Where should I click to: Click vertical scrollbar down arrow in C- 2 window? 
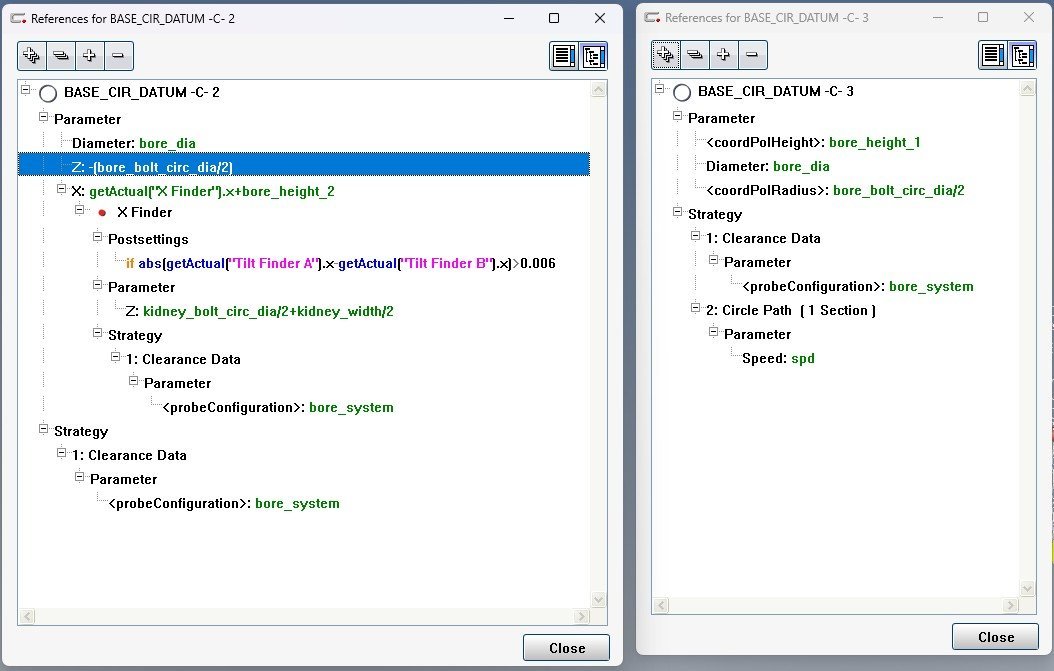point(598,600)
